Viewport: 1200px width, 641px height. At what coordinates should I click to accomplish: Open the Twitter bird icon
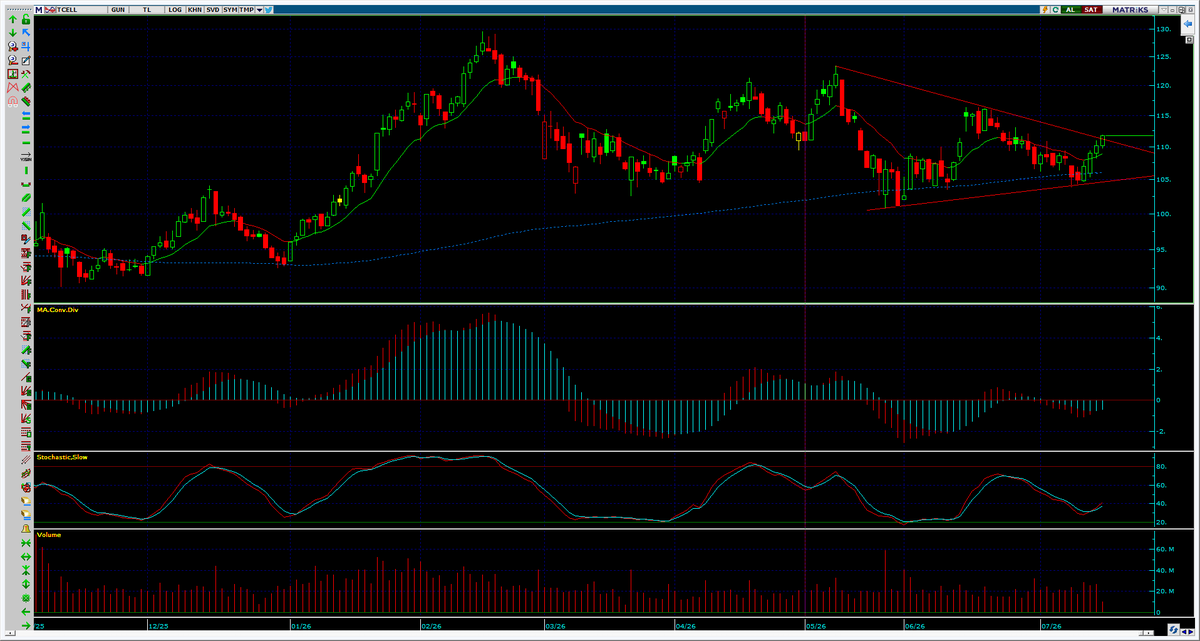click(x=268, y=10)
